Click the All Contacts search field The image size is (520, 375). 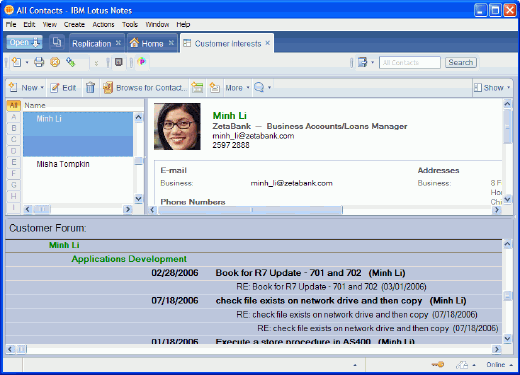click(x=410, y=62)
